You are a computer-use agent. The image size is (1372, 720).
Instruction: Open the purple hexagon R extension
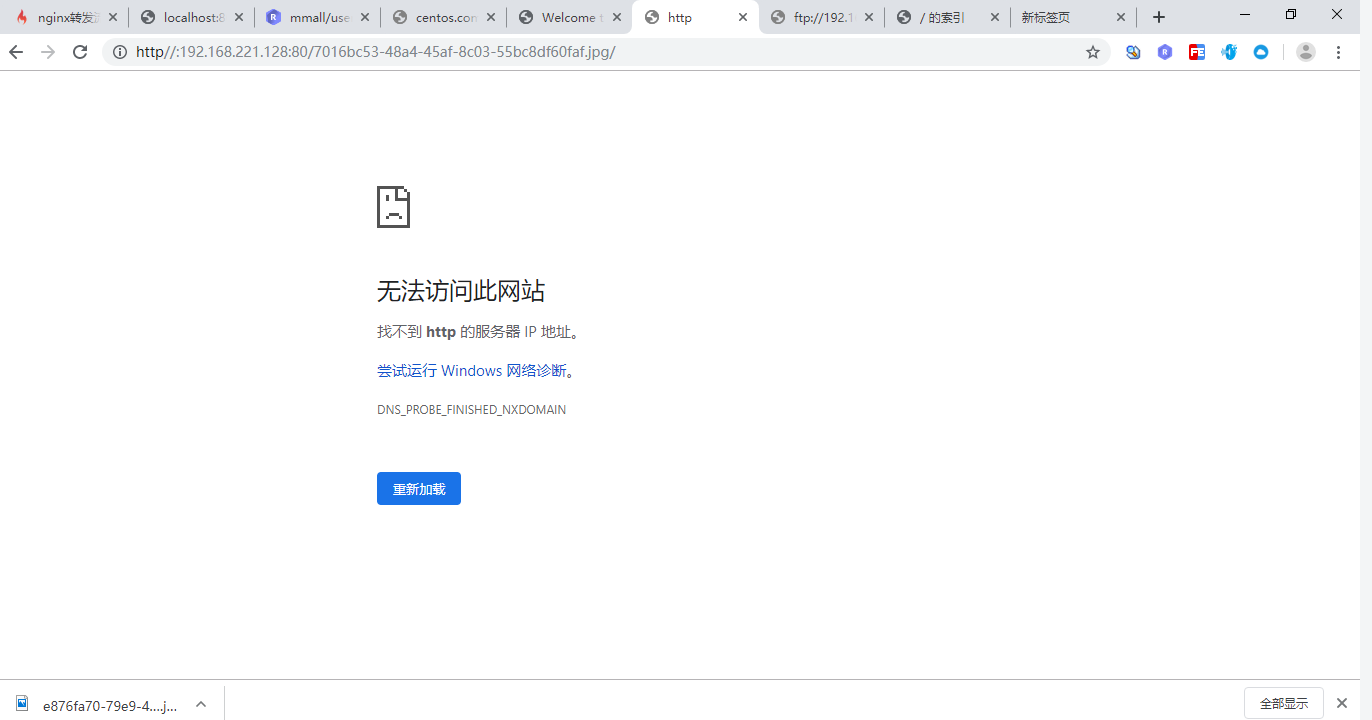point(1165,52)
